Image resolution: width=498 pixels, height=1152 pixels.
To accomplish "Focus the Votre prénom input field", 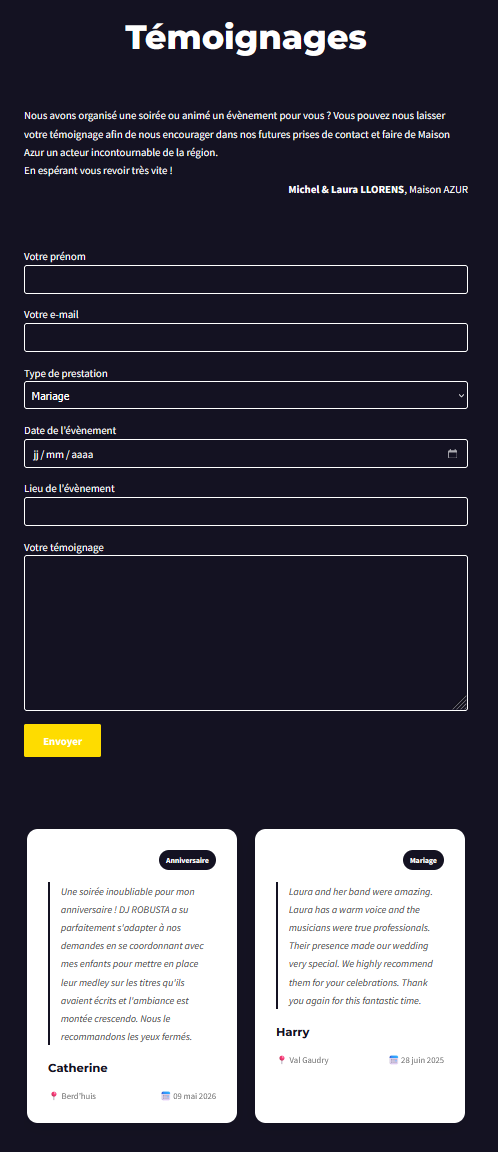I will coord(246,280).
